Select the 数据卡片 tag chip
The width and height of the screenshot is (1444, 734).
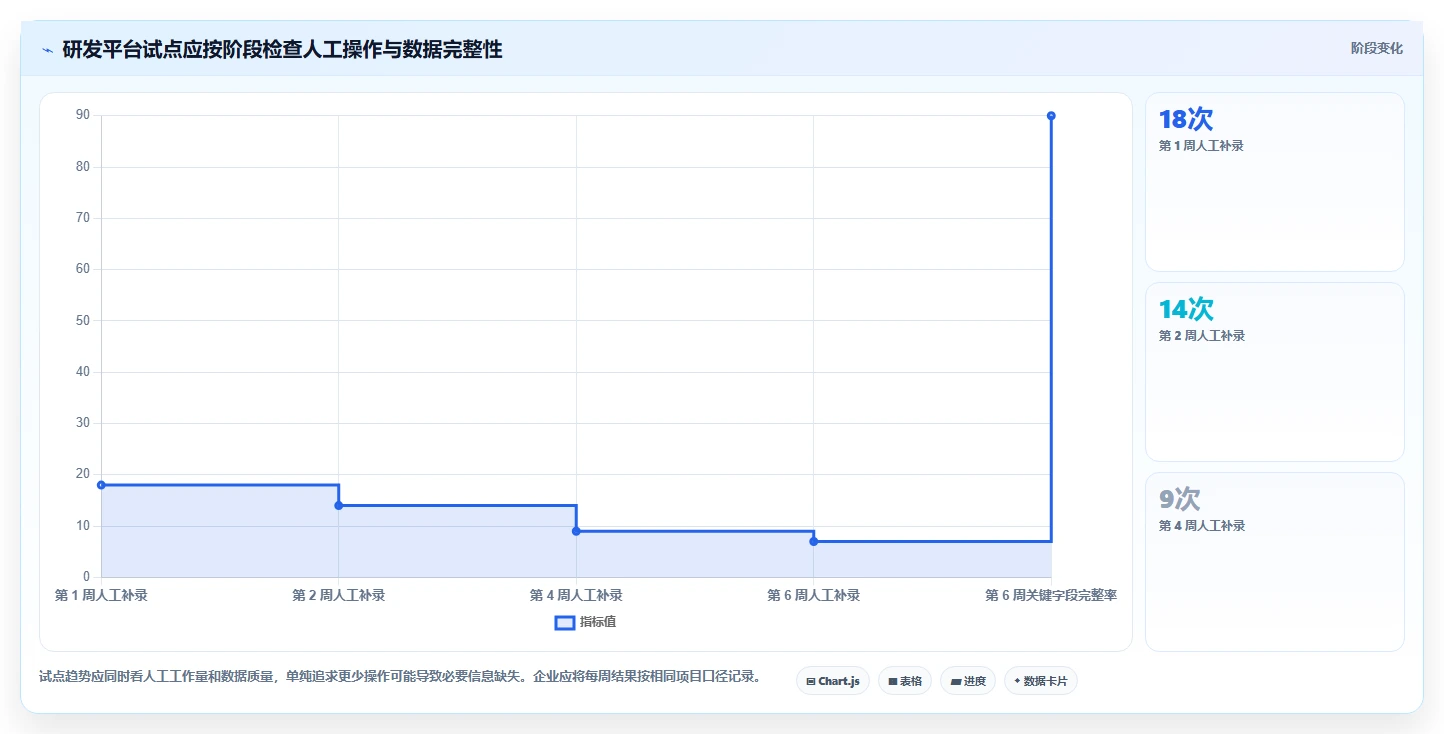tap(1041, 681)
